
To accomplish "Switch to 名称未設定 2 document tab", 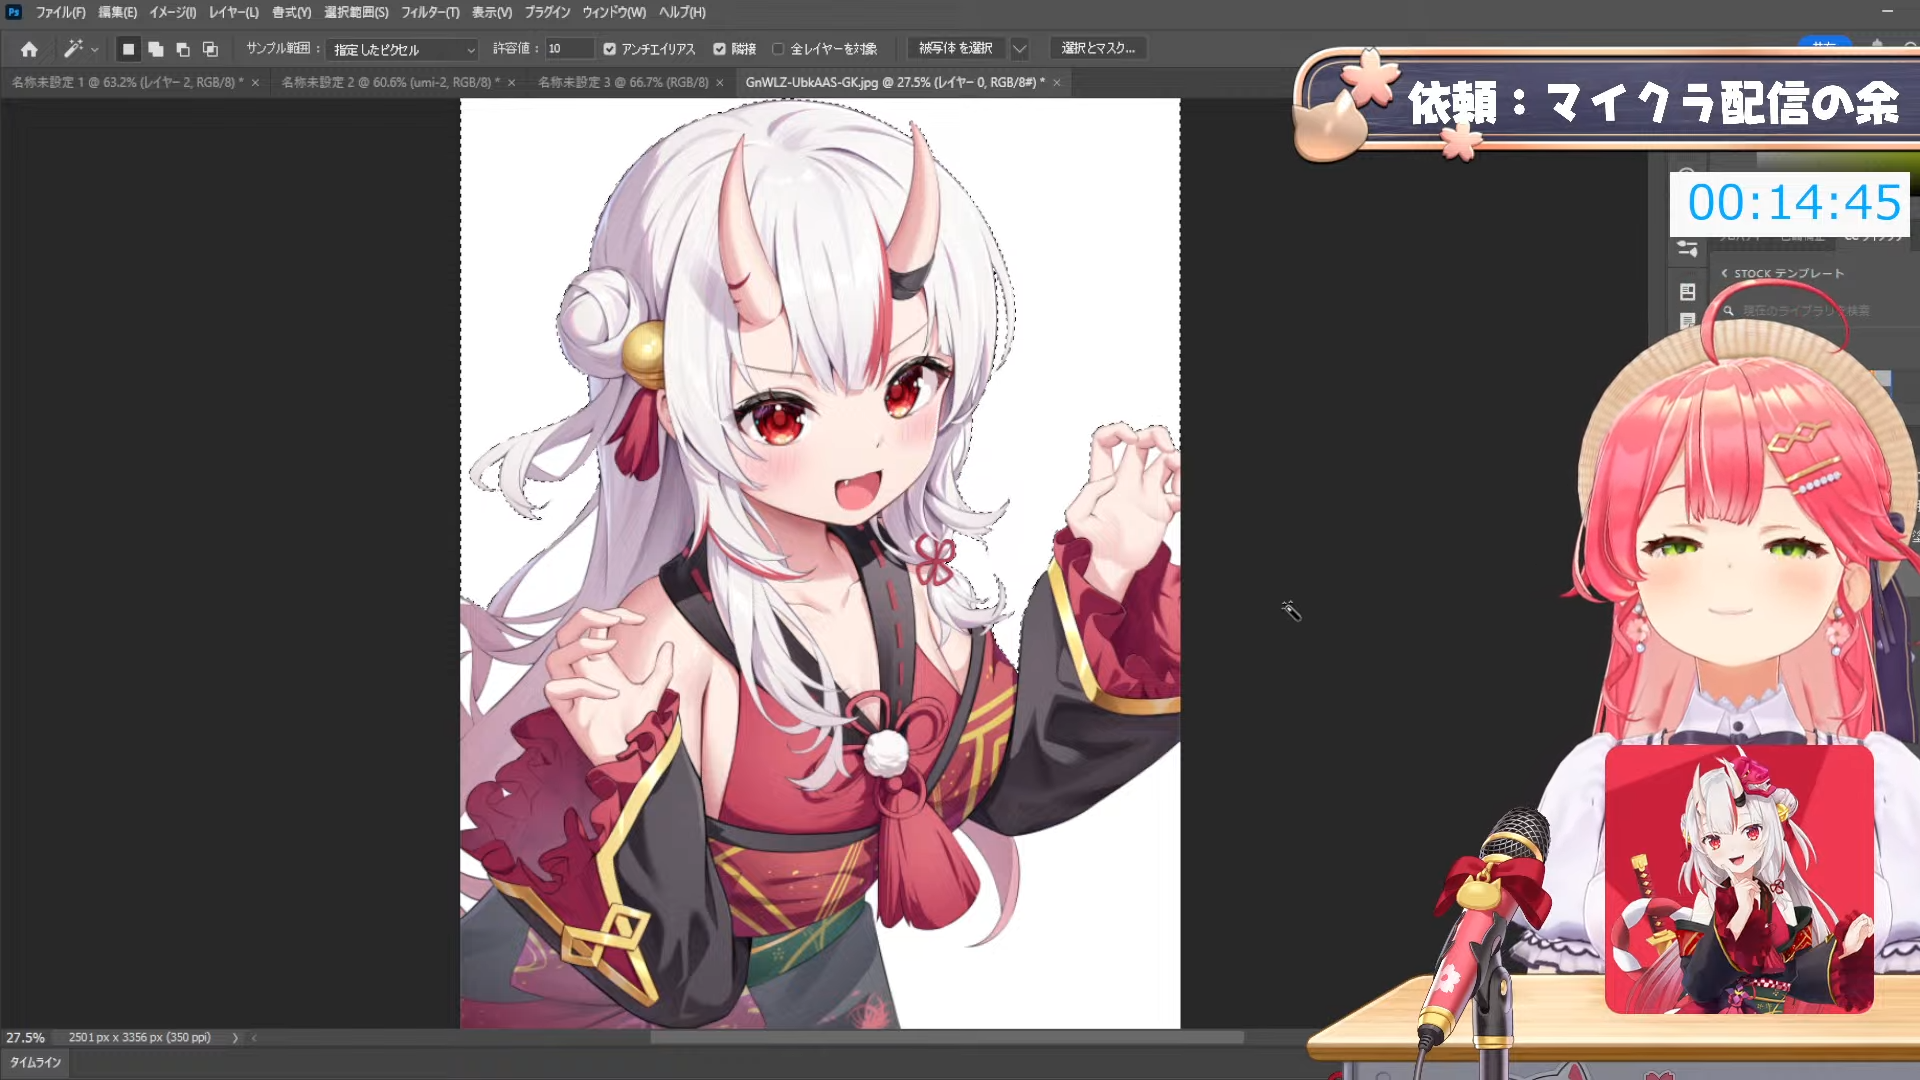I will 390,82.
